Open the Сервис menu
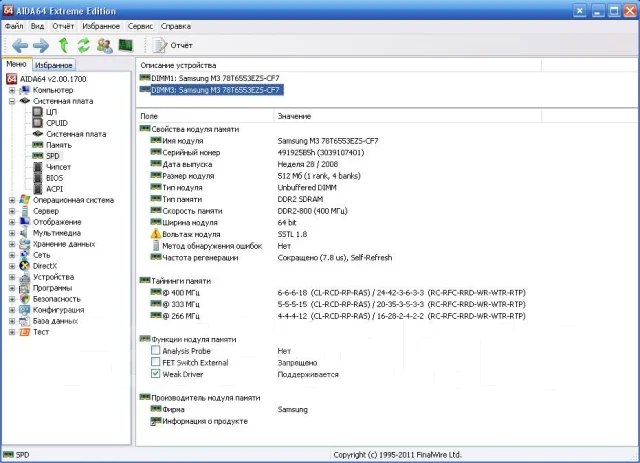640x463 pixels. click(x=140, y=26)
